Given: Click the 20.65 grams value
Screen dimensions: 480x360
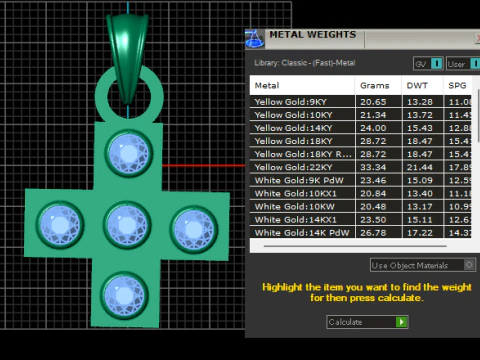Looking at the screenshot, I should 373,102.
